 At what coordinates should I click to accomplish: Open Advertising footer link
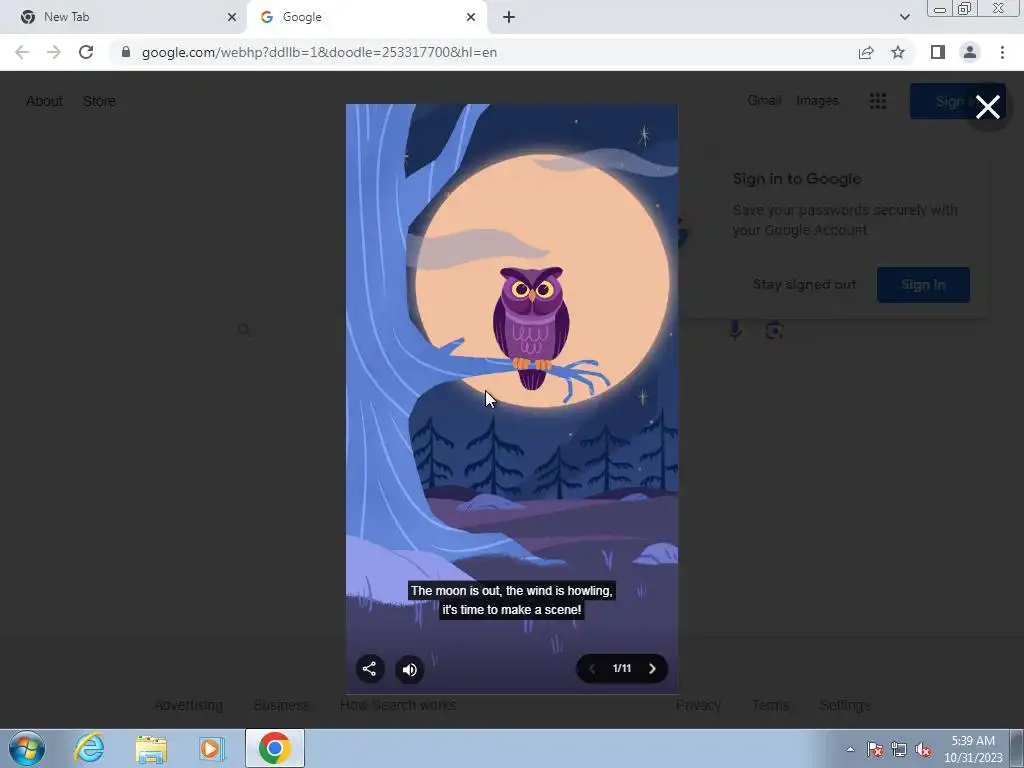pyautogui.click(x=189, y=705)
